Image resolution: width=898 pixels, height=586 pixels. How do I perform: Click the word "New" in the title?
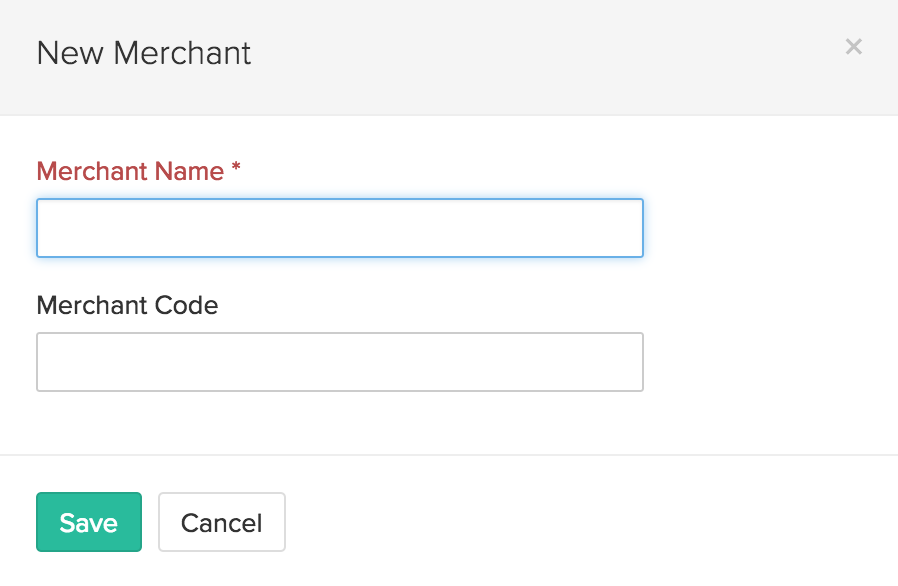[x=69, y=53]
